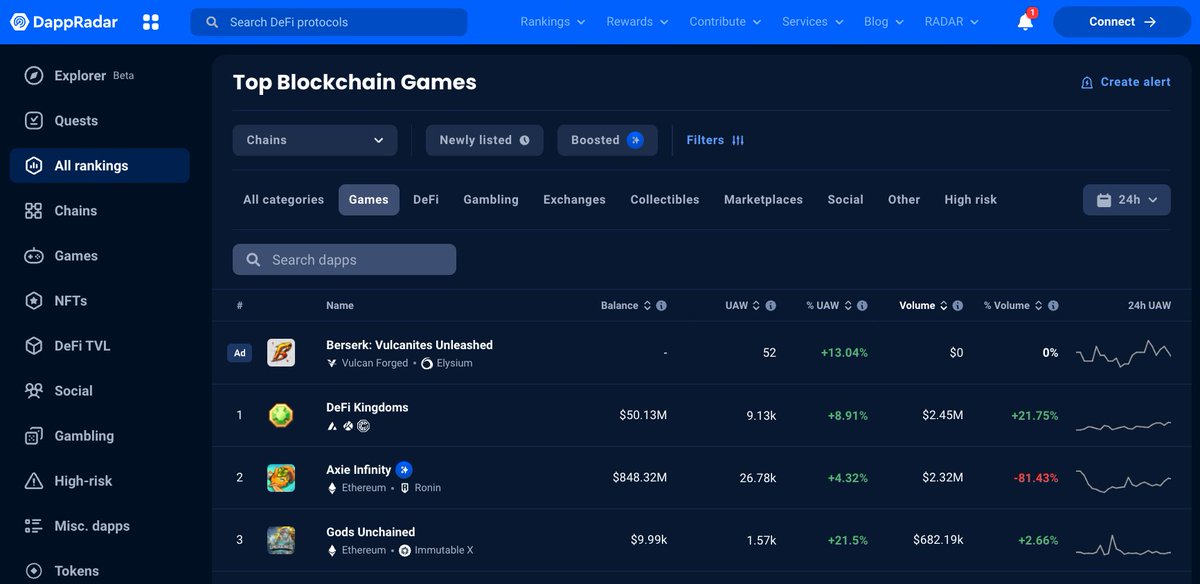Select the All categories tab
1200x584 pixels.
click(284, 200)
